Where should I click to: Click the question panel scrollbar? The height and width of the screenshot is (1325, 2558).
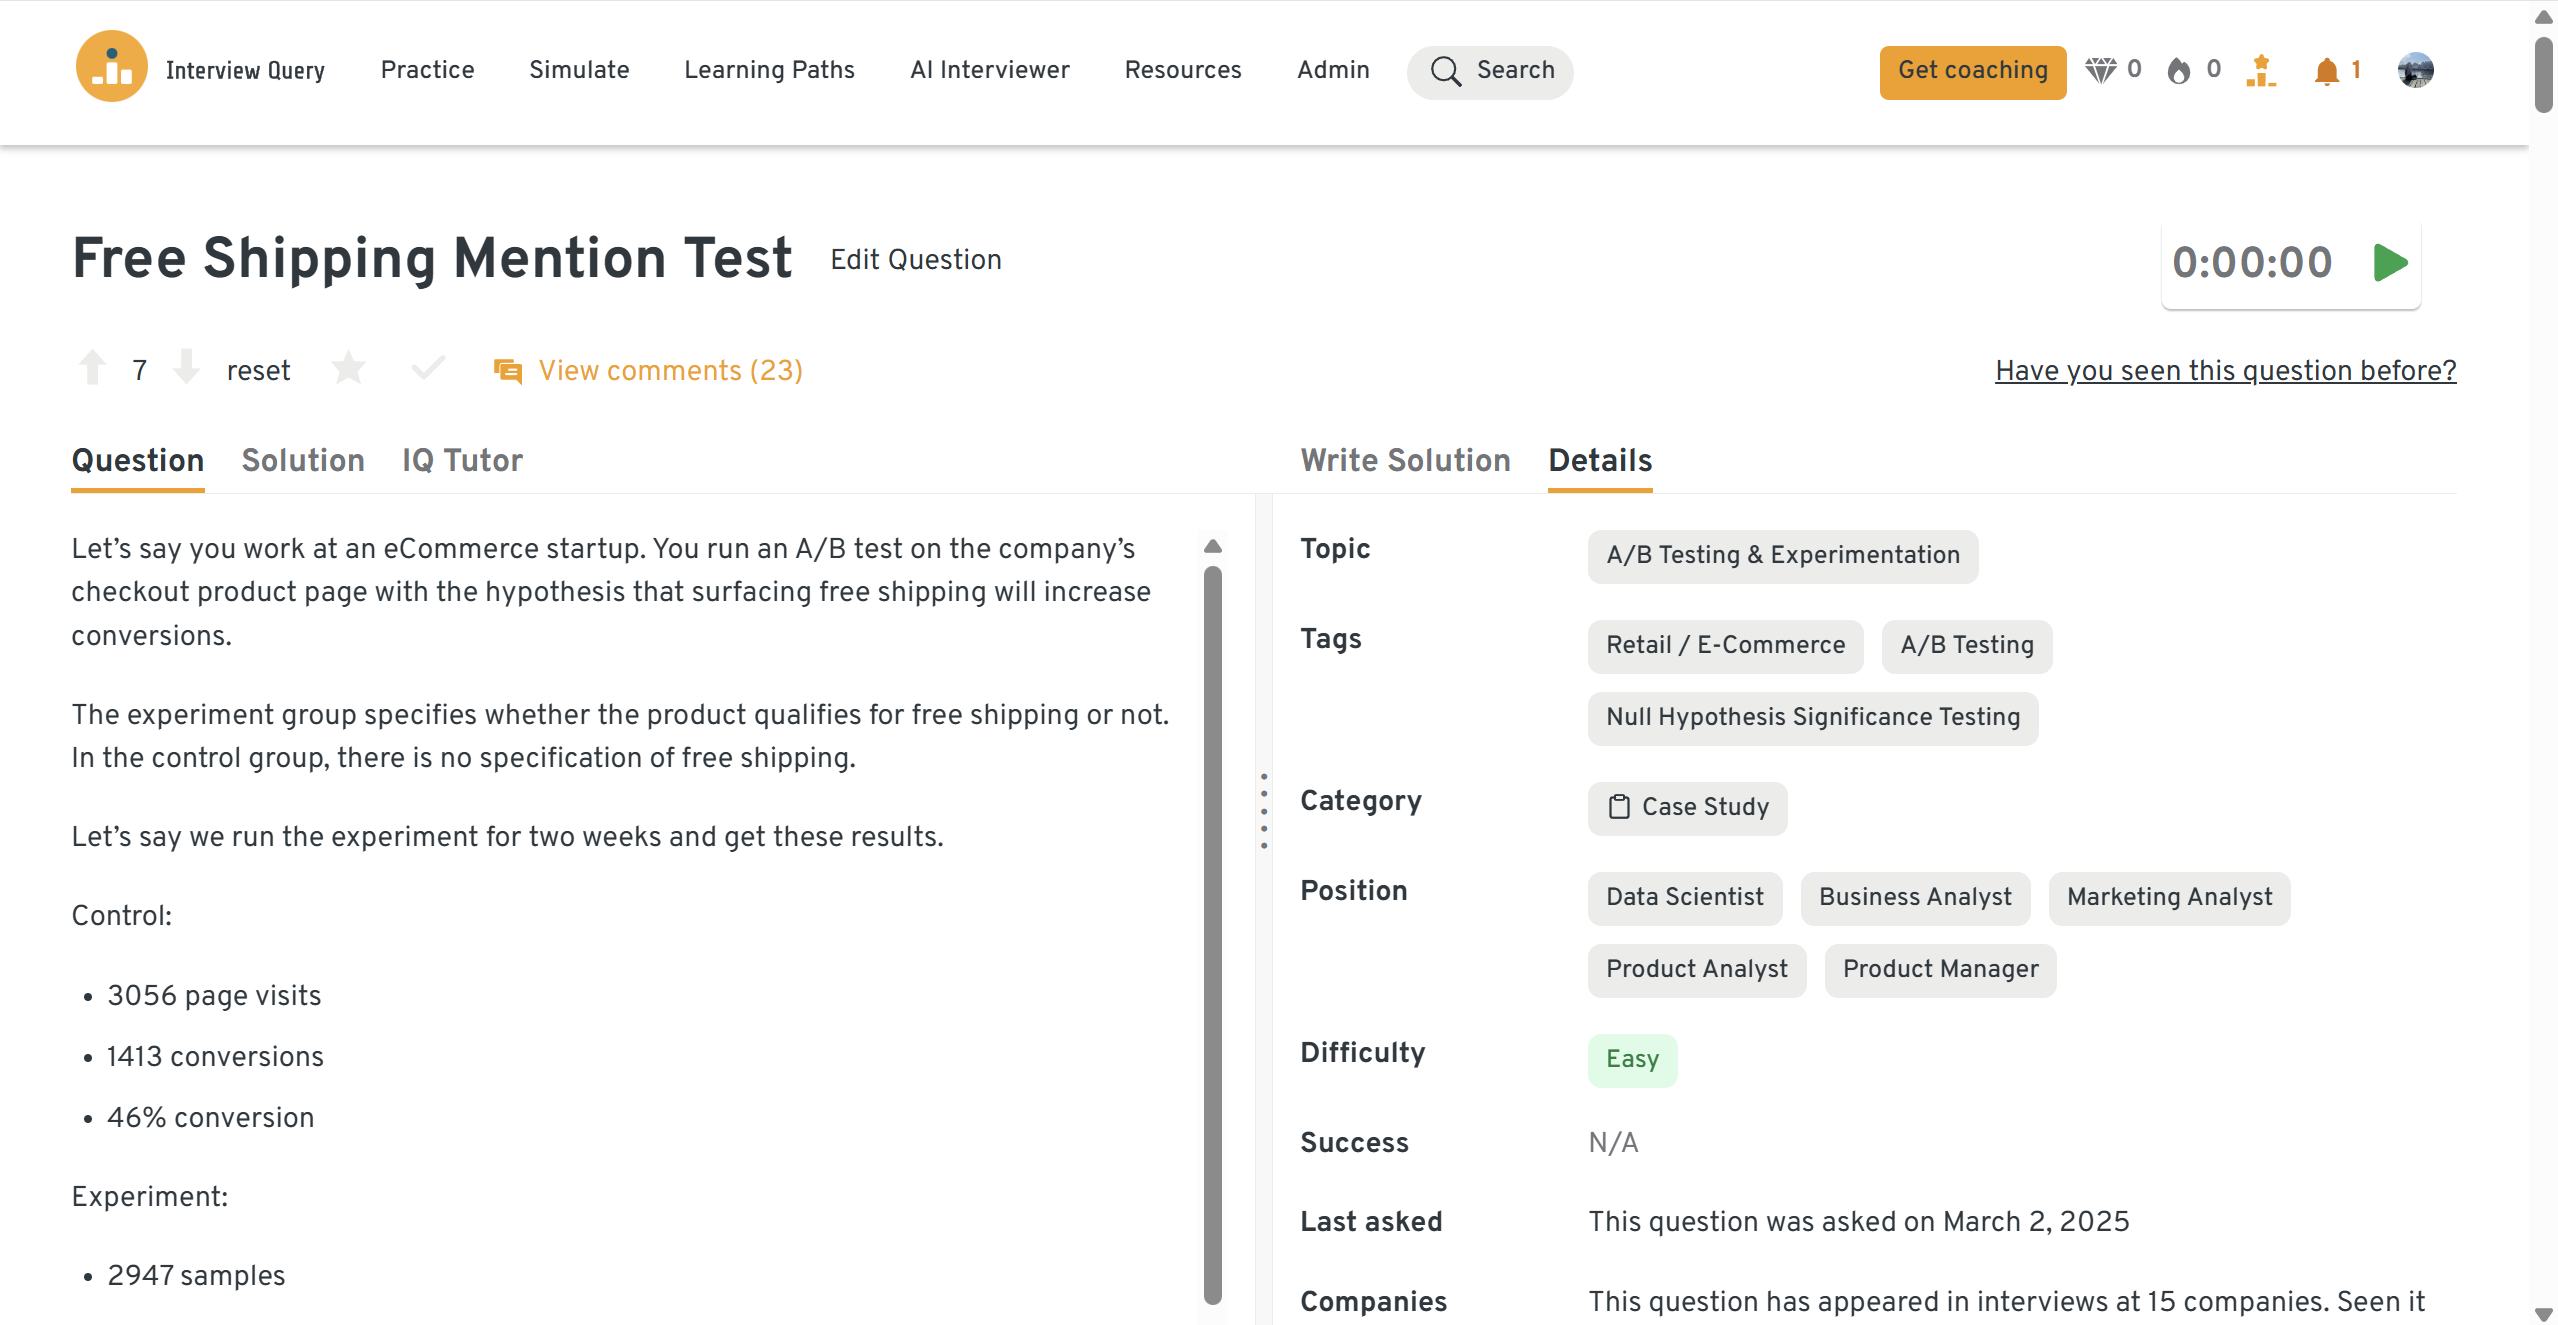click(1212, 930)
